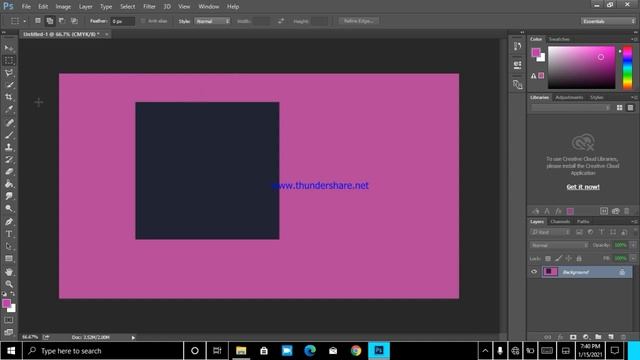640x360 pixels.
Task: Select the Lasso tool
Action: pos(9,73)
